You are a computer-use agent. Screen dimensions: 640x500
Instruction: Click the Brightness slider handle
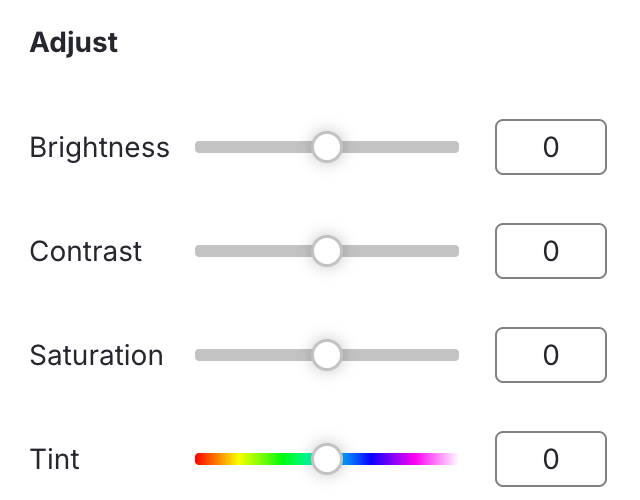326,147
